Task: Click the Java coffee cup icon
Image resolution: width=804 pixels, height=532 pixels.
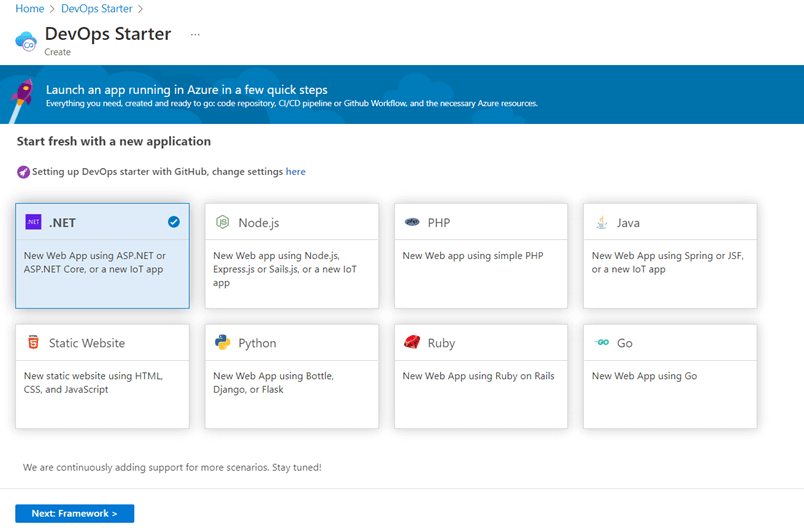Action: 601,222
